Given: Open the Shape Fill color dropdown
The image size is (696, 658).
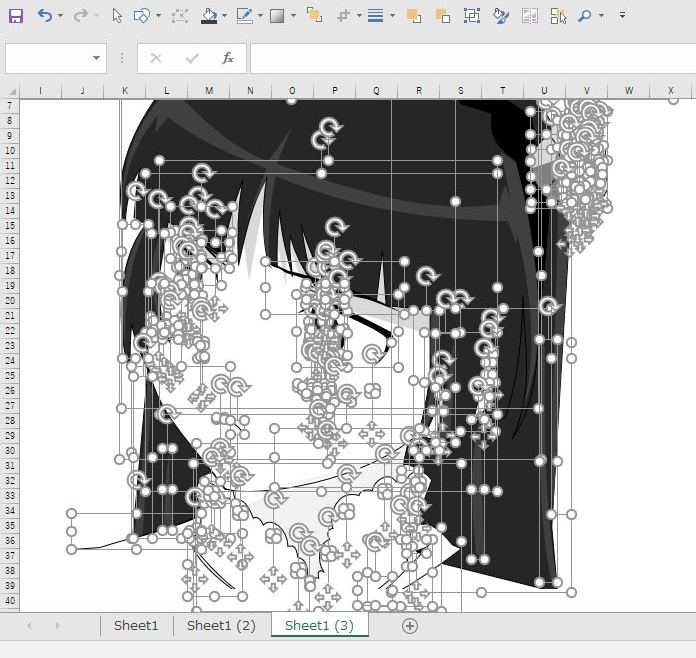Looking at the screenshot, I should [x=224, y=16].
